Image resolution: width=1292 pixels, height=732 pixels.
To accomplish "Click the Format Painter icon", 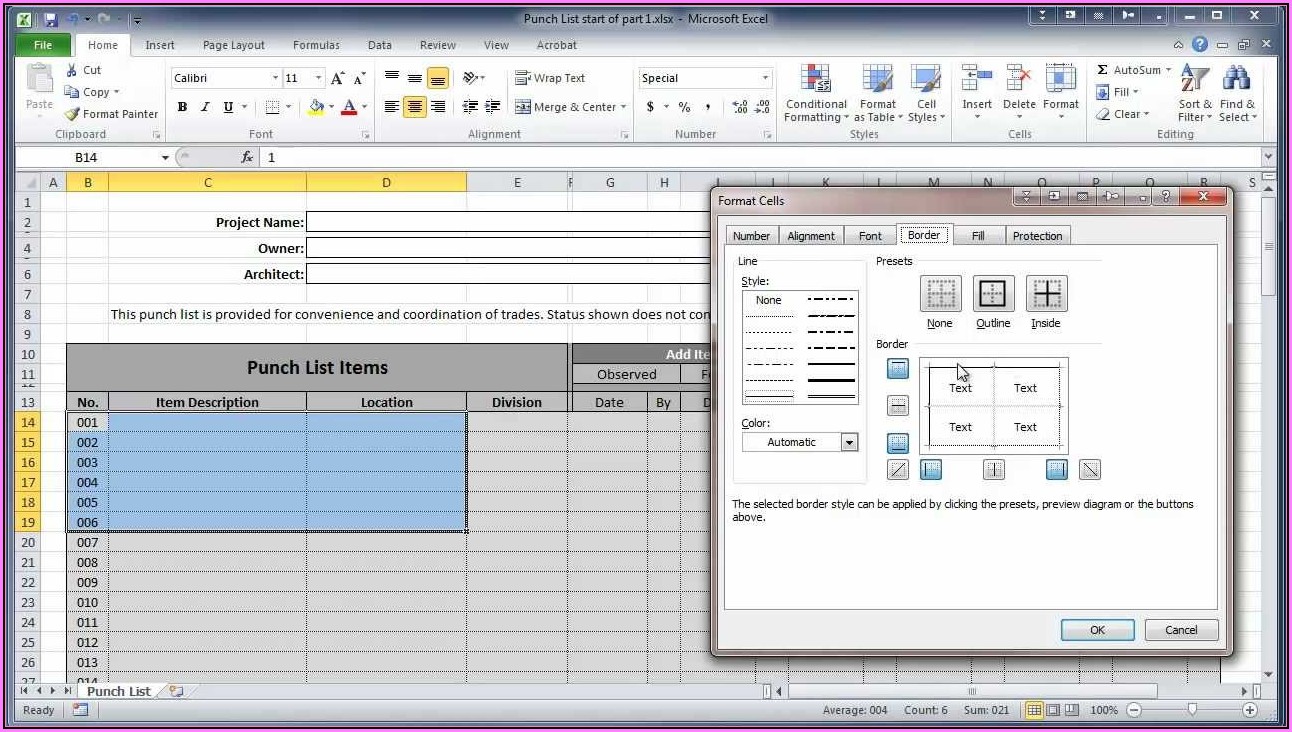I will 72,114.
